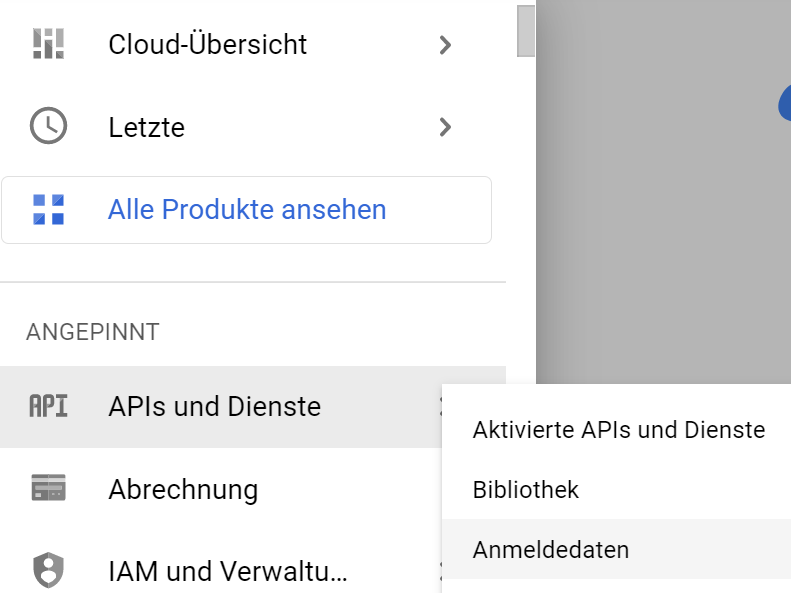
Task: Expand the Cloud-Übersicht submenu arrow
Action: click(x=446, y=45)
